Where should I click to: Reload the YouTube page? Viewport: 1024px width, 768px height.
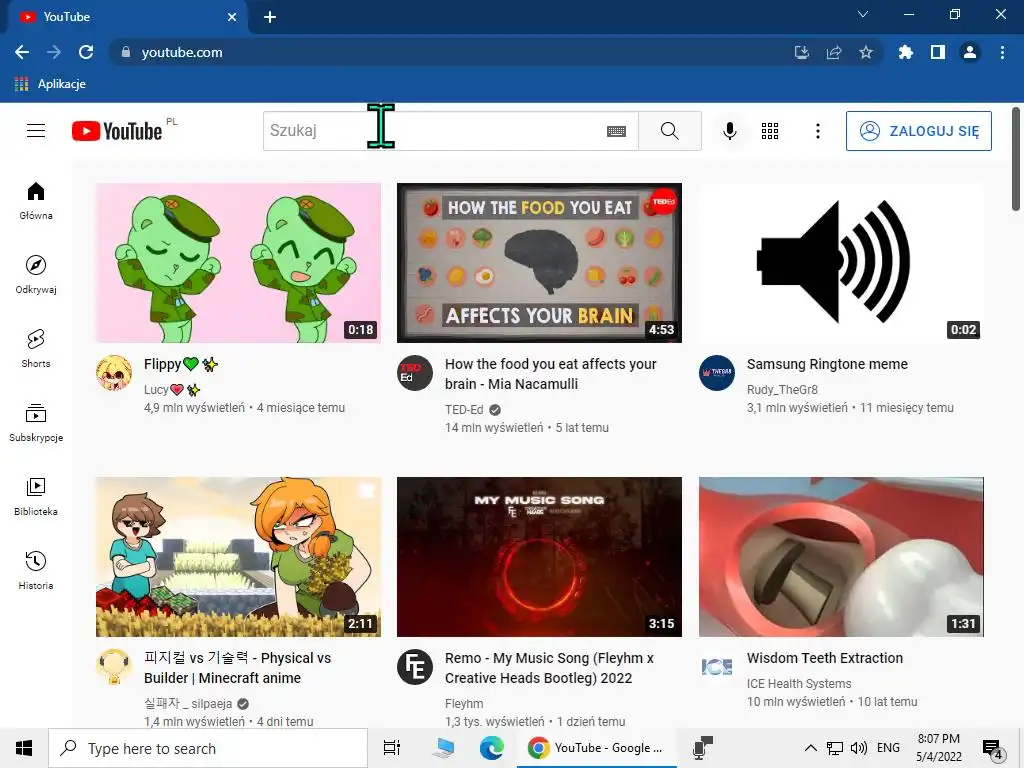[x=86, y=52]
